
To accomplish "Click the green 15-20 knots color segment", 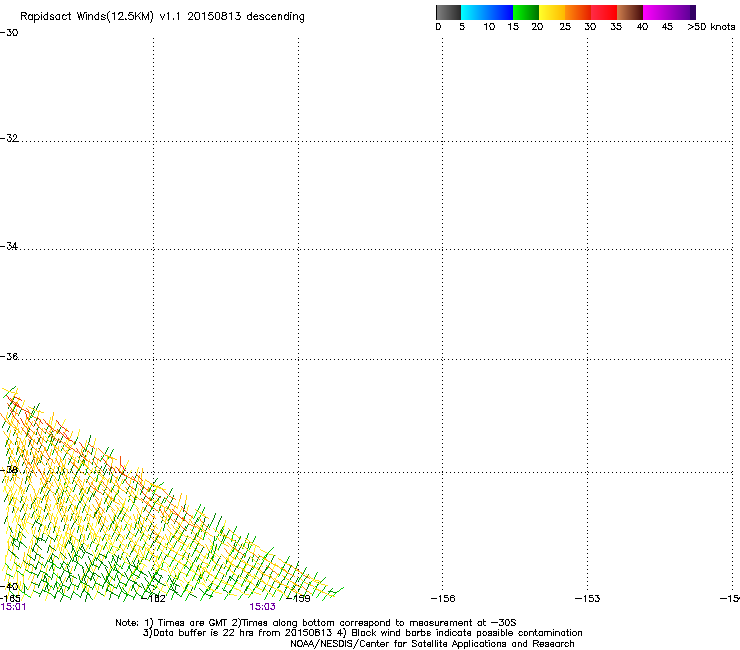I will click(526, 12).
